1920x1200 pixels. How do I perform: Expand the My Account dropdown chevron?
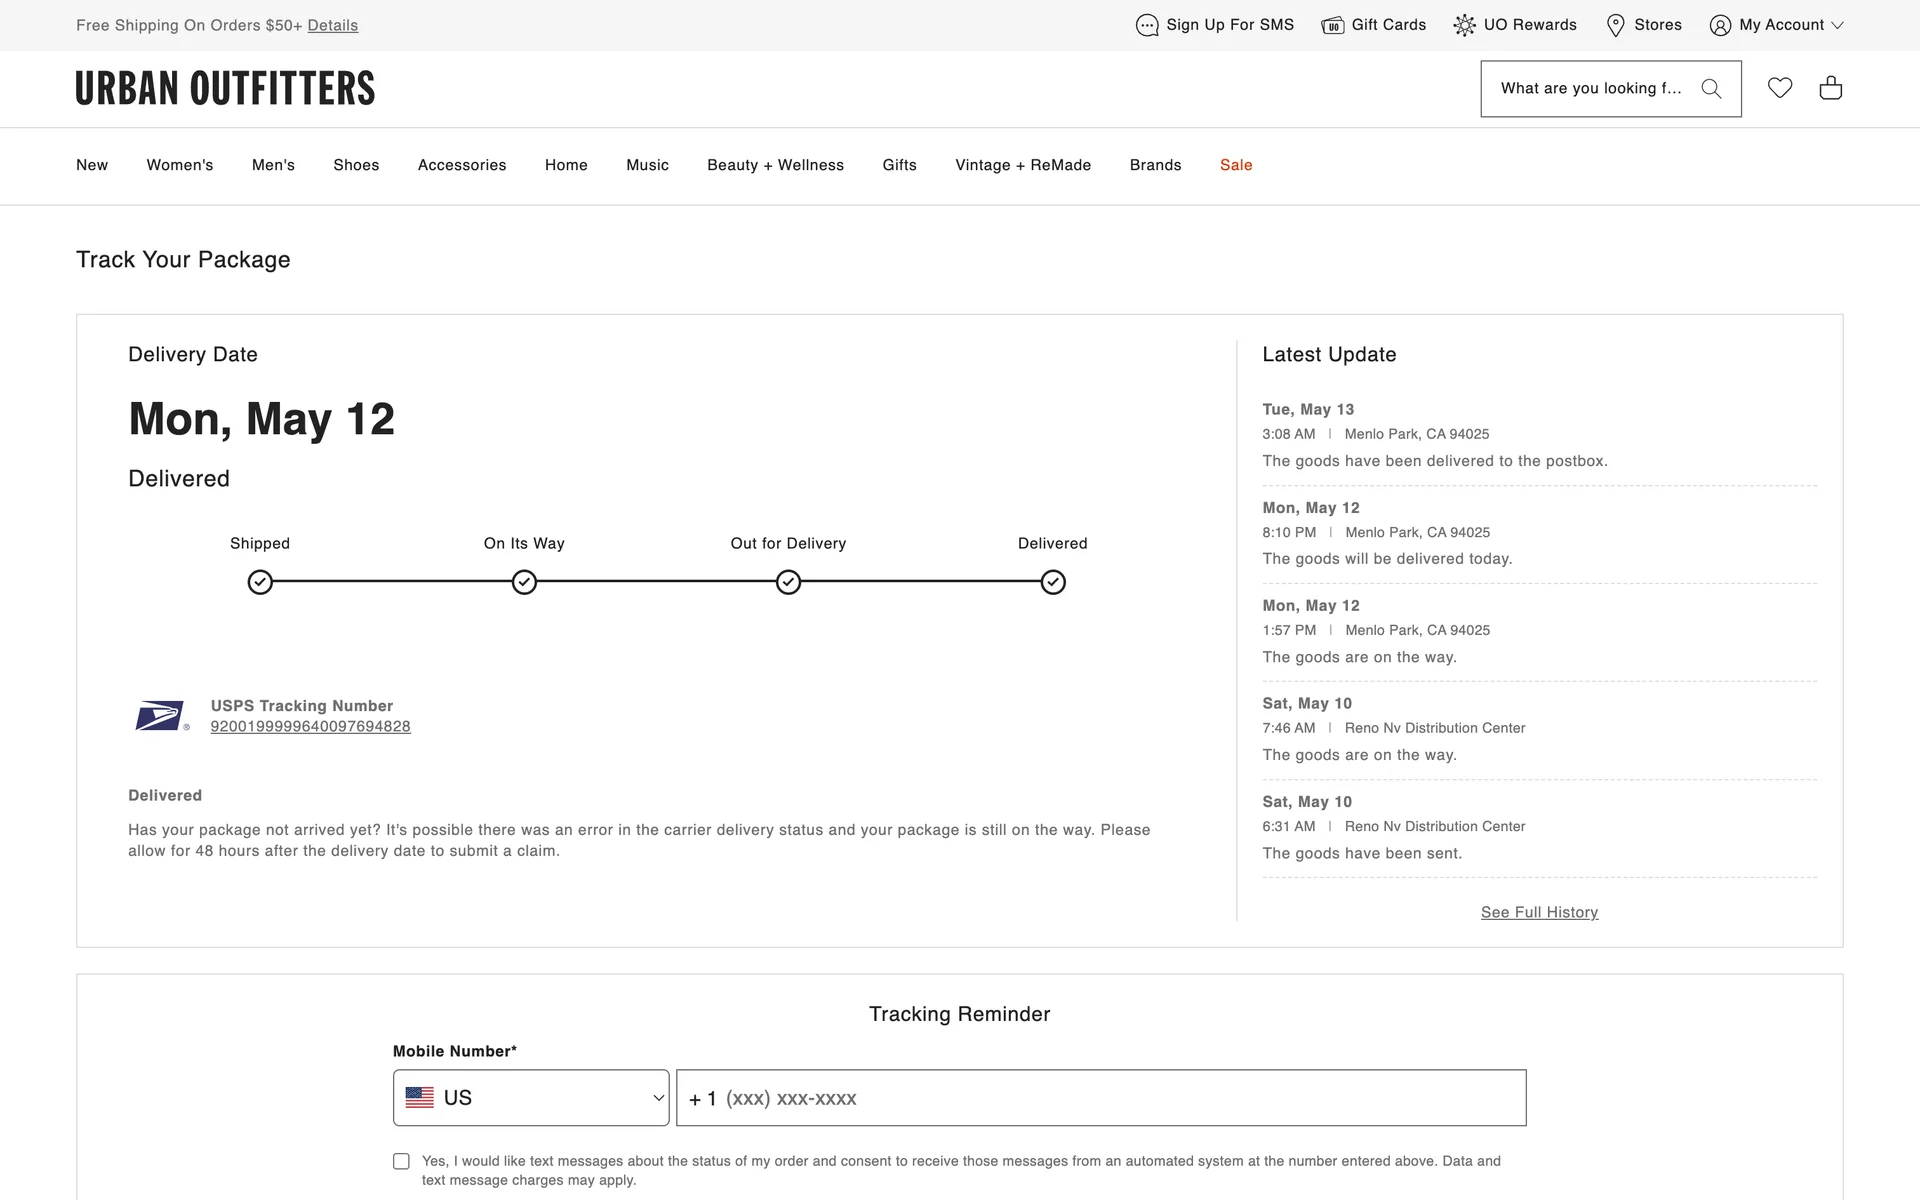point(1837,25)
